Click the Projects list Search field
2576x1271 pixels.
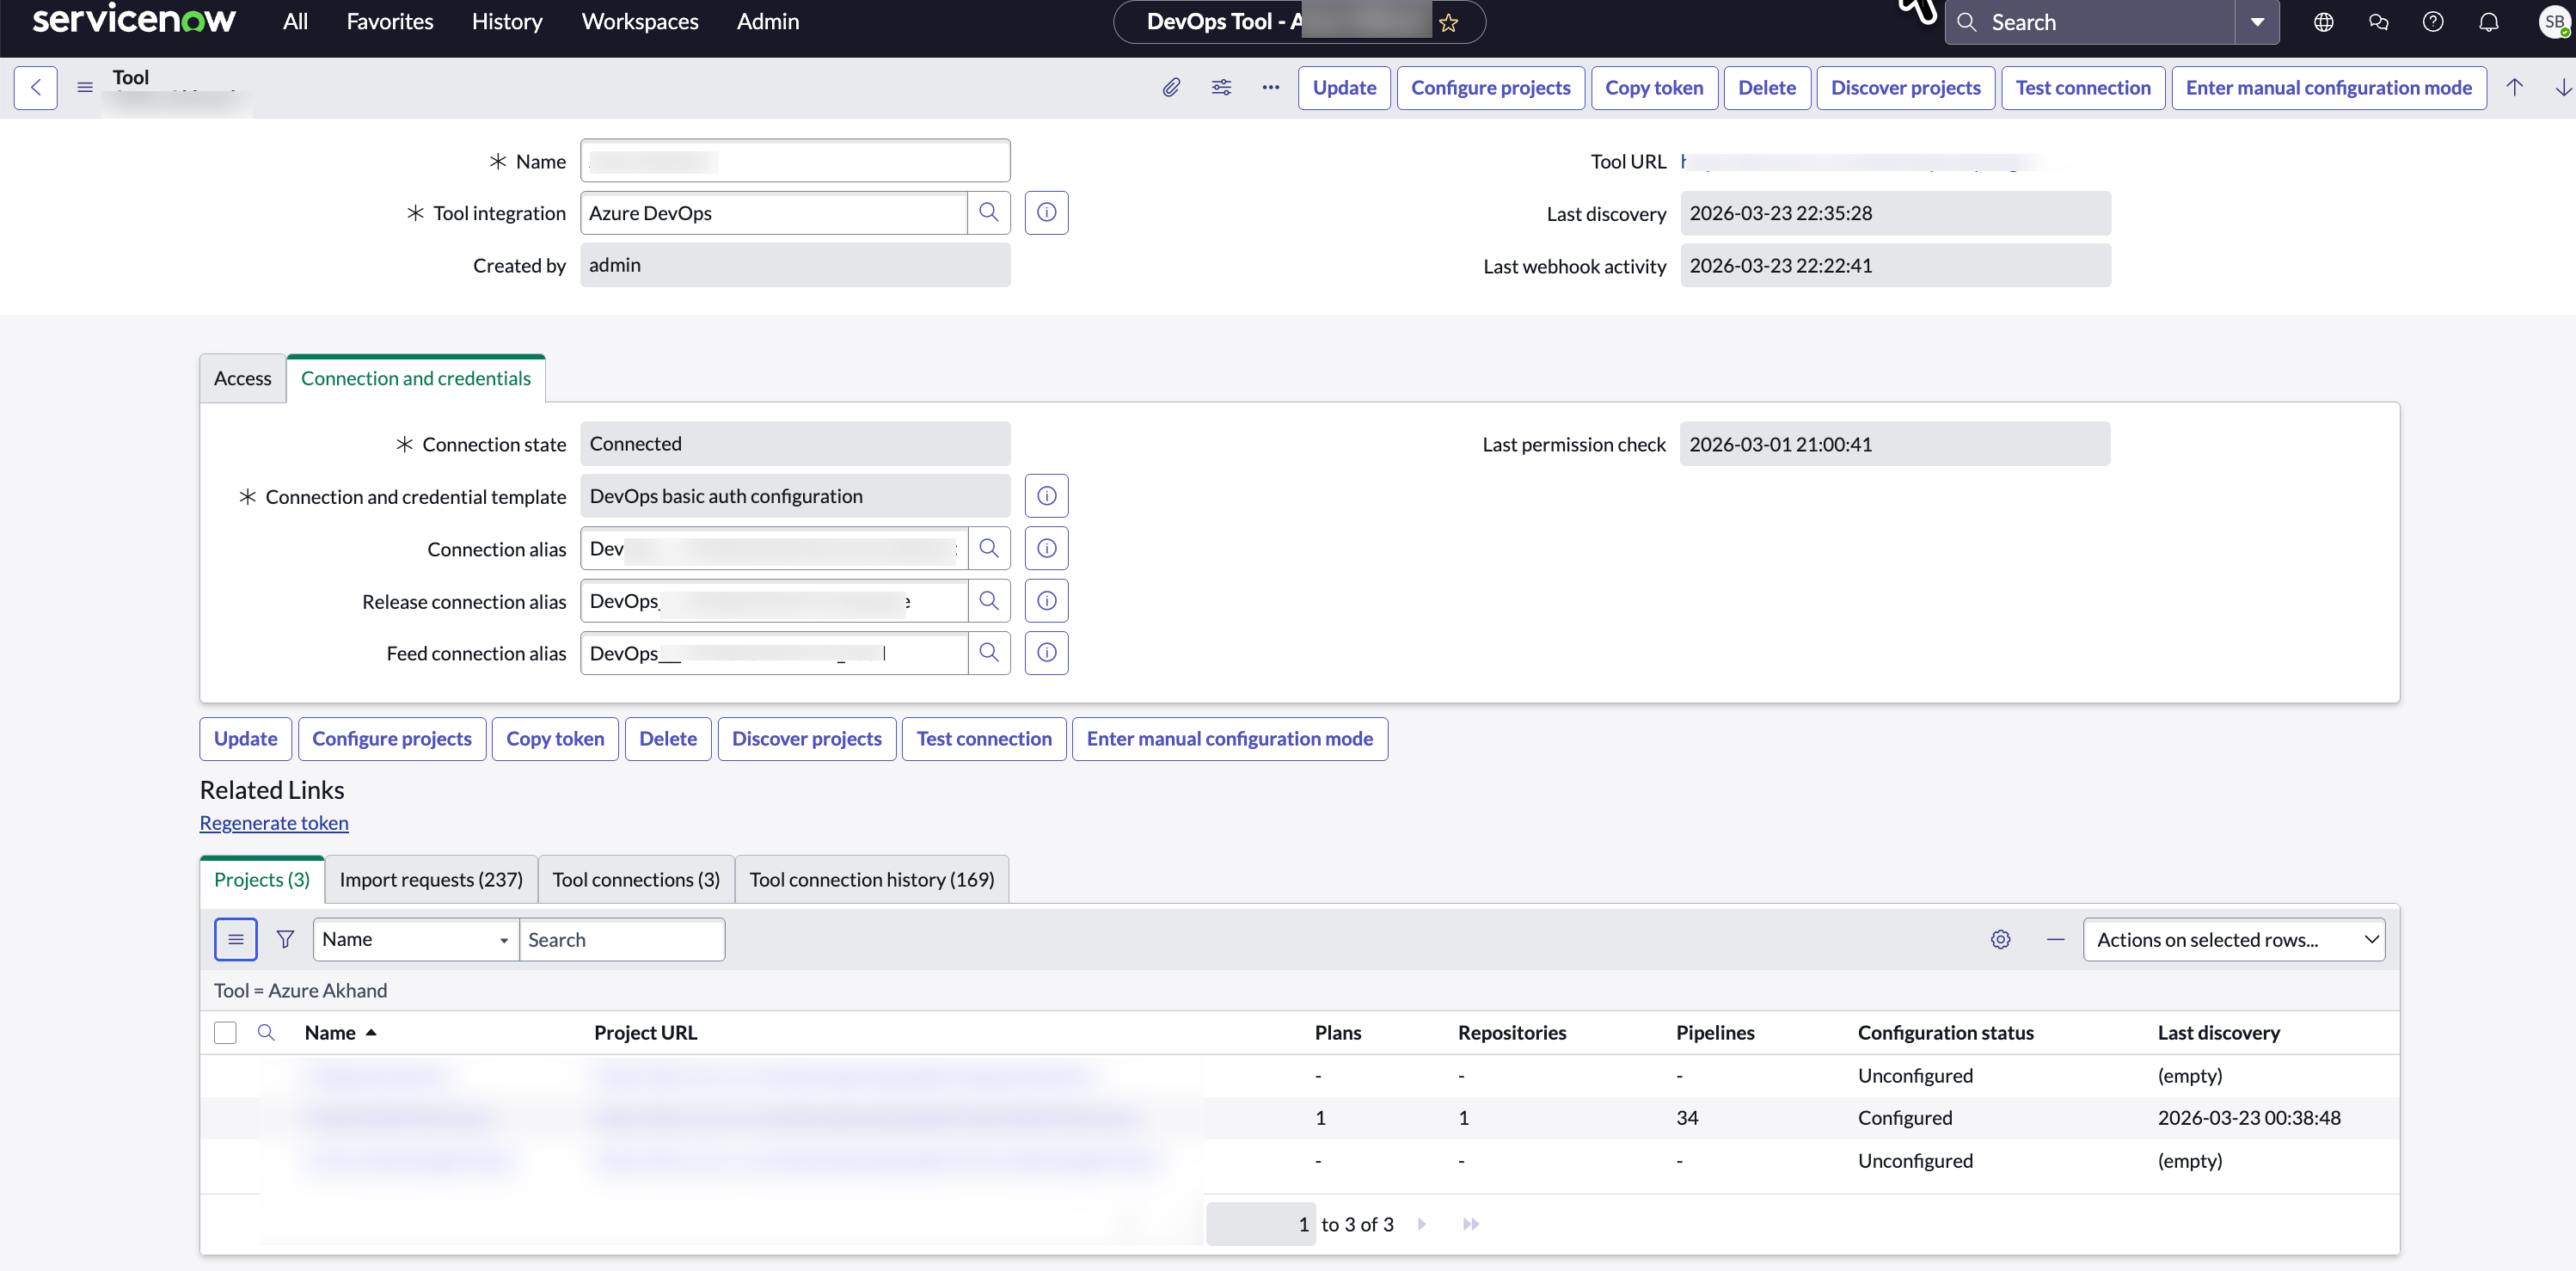pyautogui.click(x=622, y=939)
